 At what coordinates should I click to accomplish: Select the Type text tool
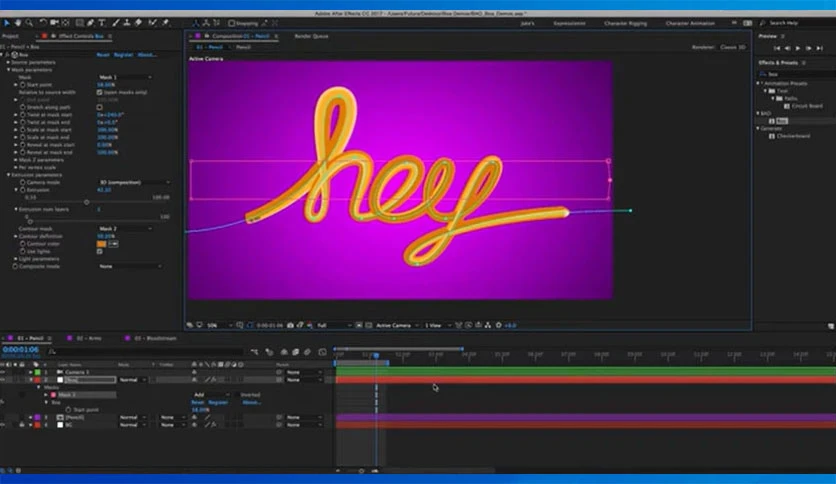coord(102,23)
